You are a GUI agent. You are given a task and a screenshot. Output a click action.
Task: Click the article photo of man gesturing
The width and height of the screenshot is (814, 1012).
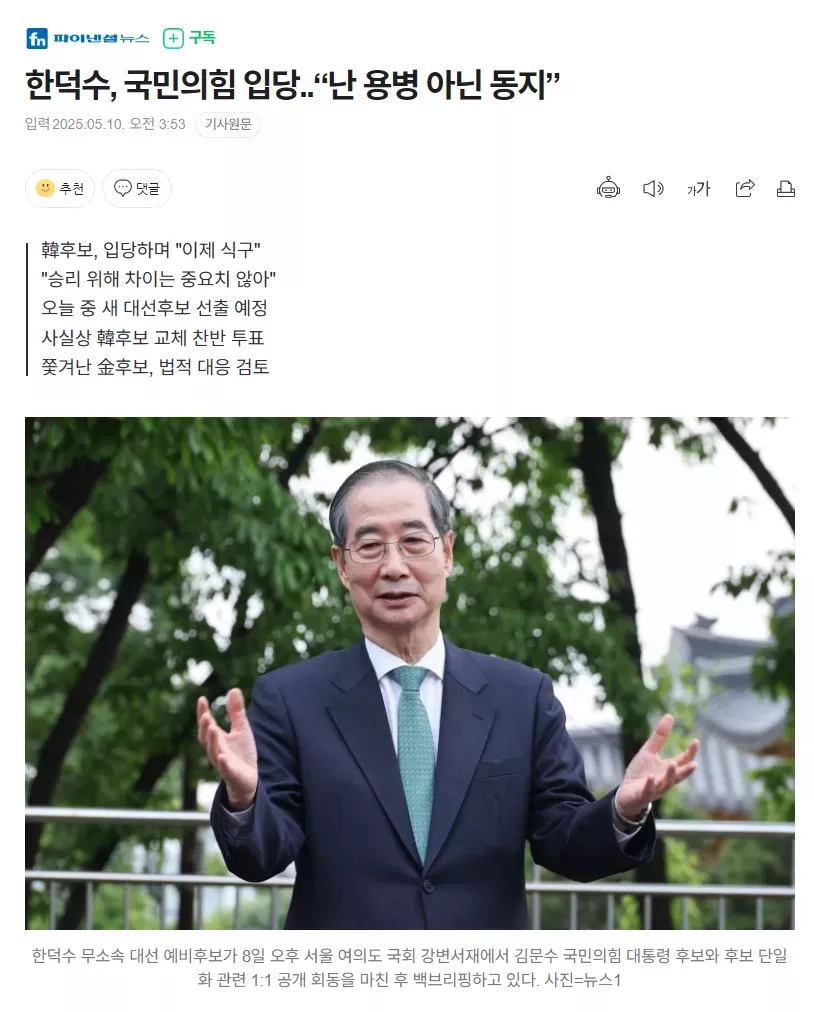pyautogui.click(x=410, y=673)
